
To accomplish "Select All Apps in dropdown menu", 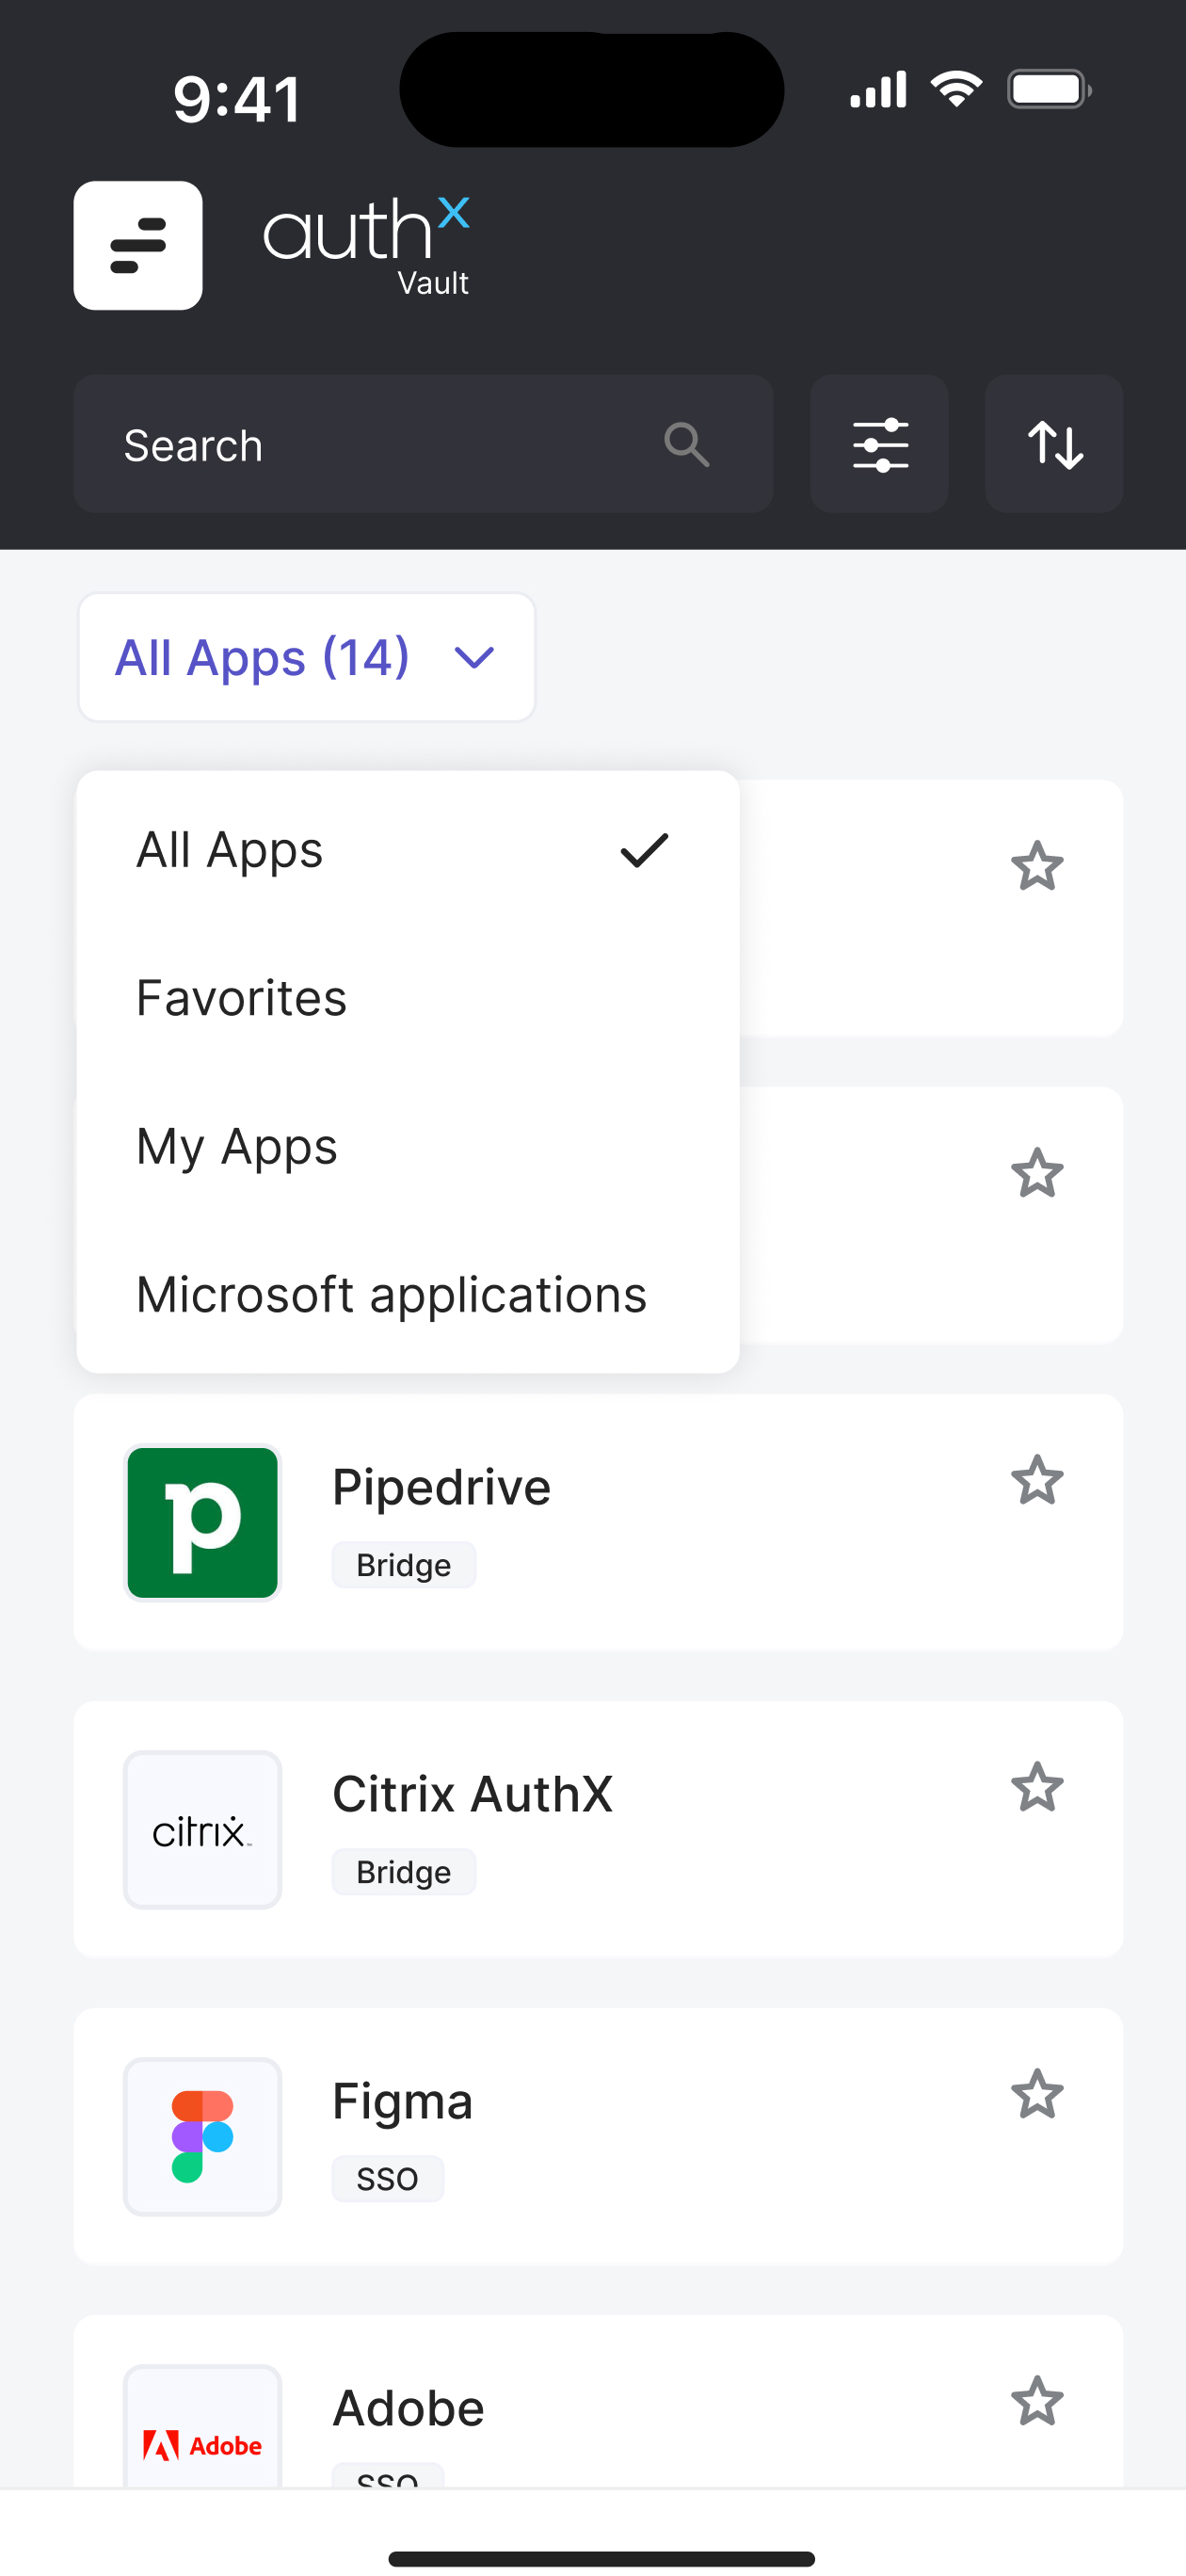I will pyautogui.click(x=408, y=850).
